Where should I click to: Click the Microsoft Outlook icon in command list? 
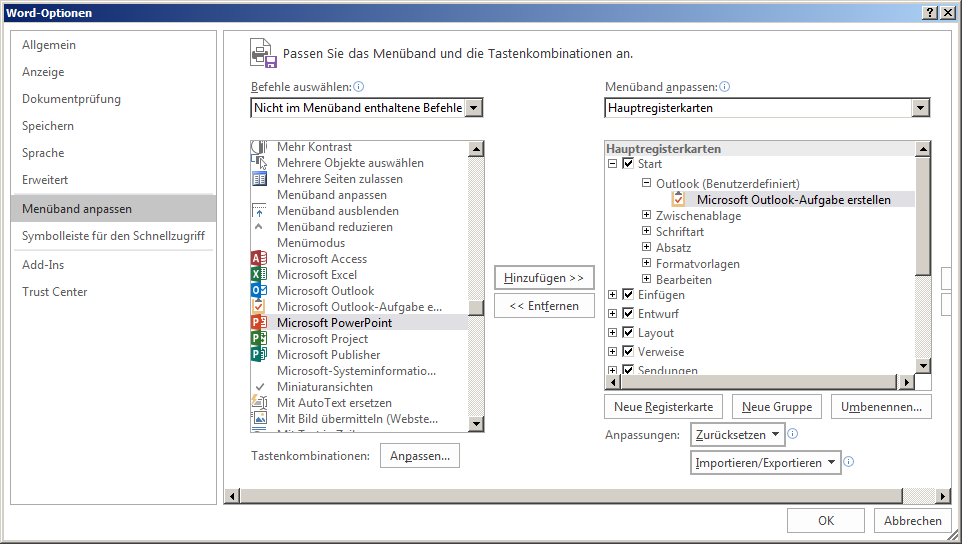click(x=260, y=291)
